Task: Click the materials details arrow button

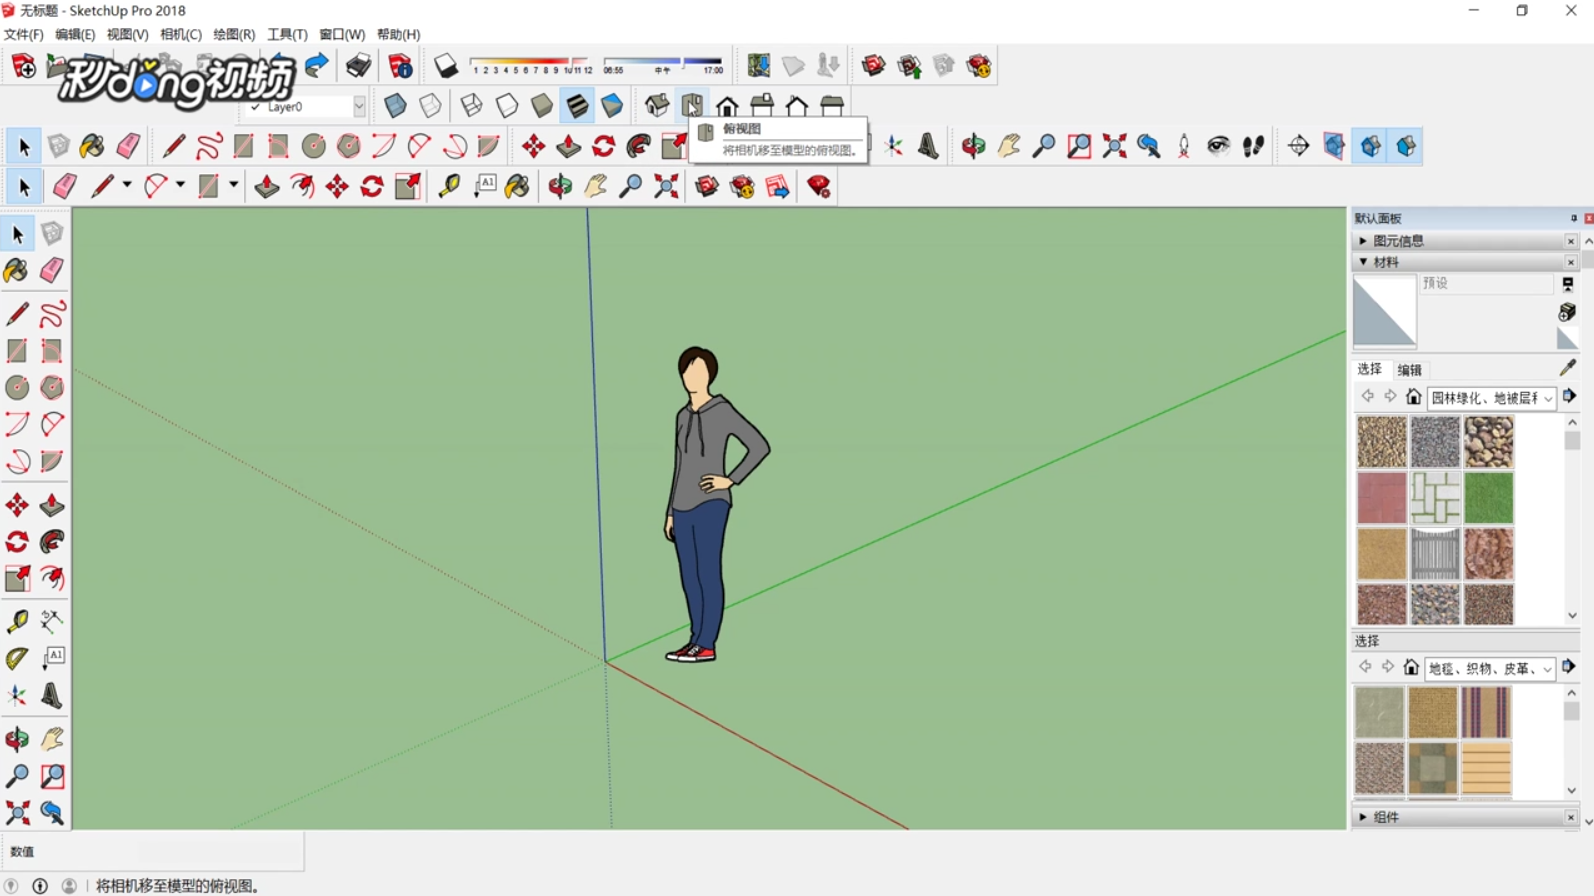Action: click(x=1570, y=397)
